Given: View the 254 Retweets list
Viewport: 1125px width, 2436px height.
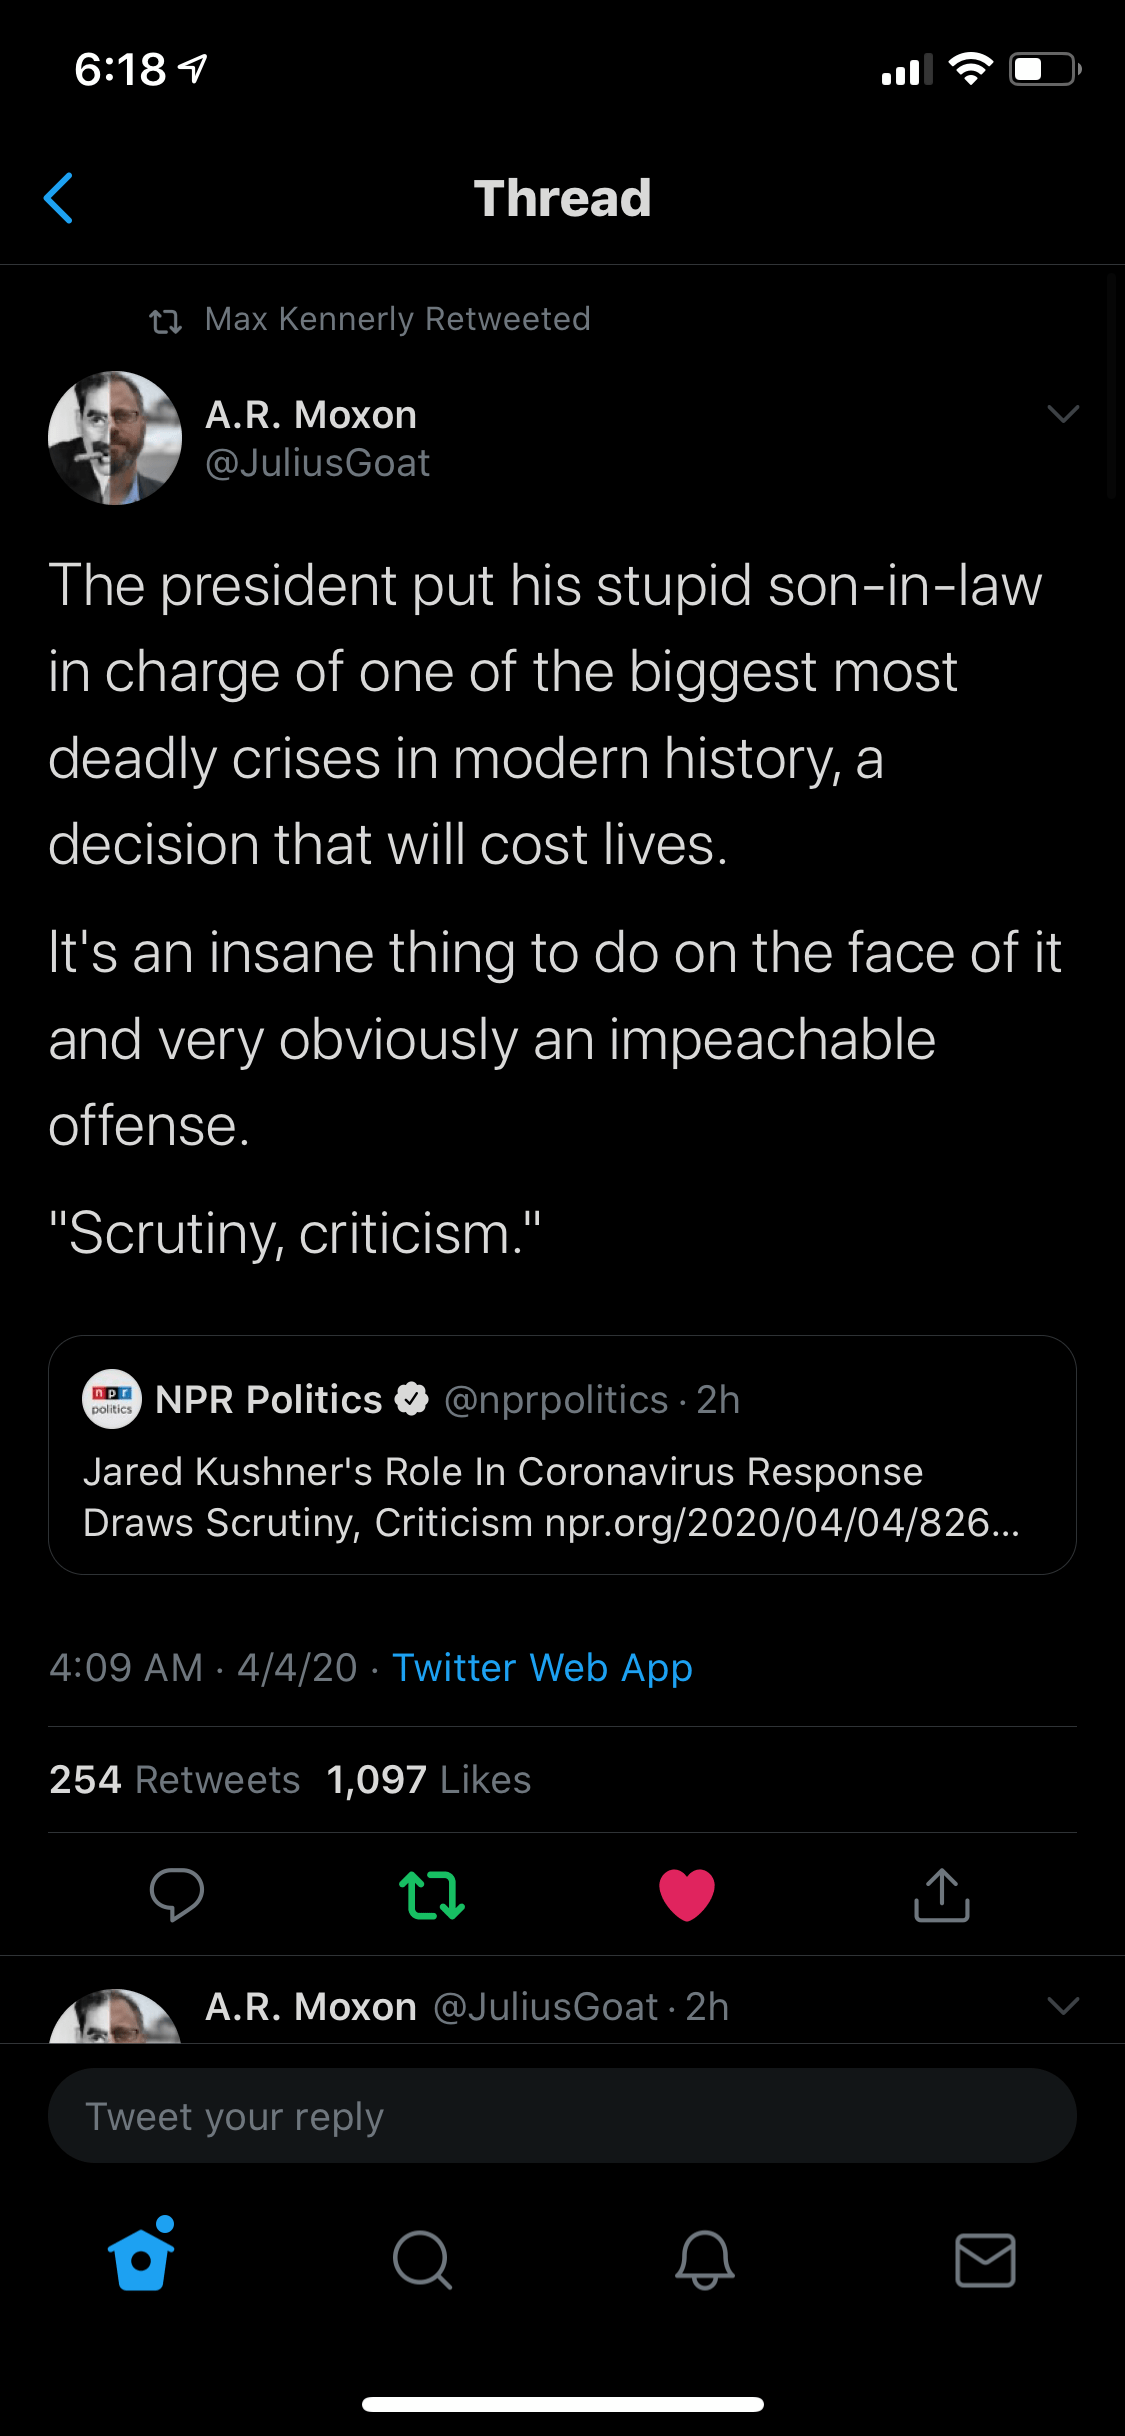Looking at the screenshot, I should coord(175,1780).
